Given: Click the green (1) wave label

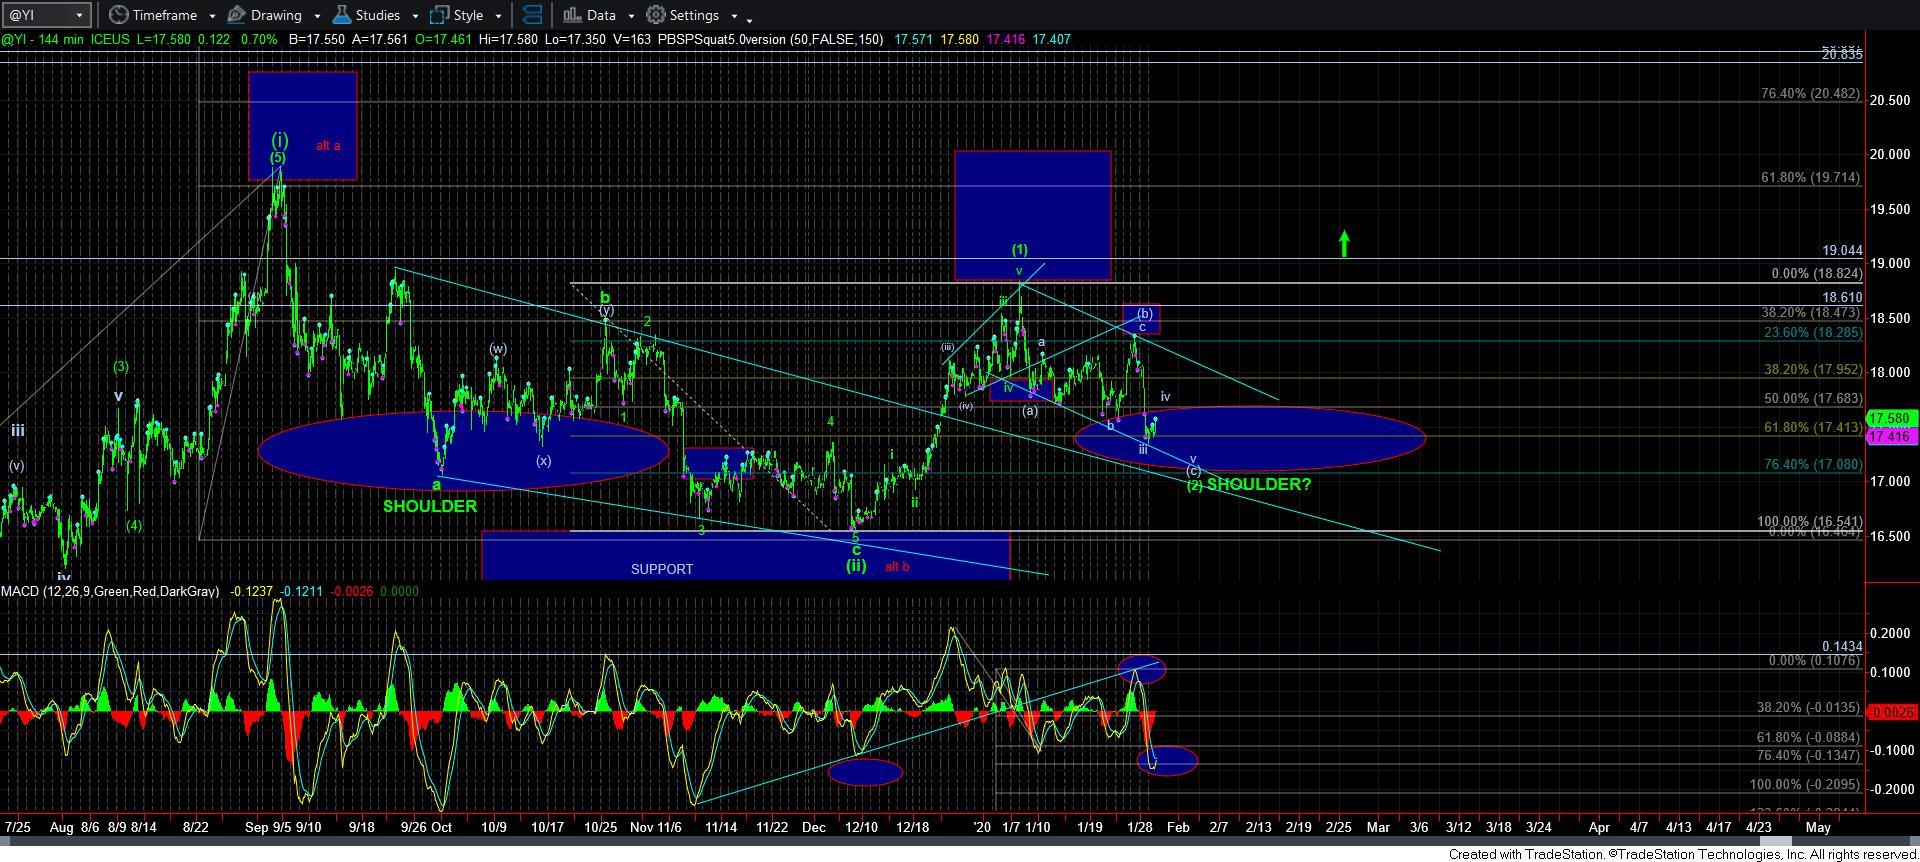Looking at the screenshot, I should (1019, 249).
